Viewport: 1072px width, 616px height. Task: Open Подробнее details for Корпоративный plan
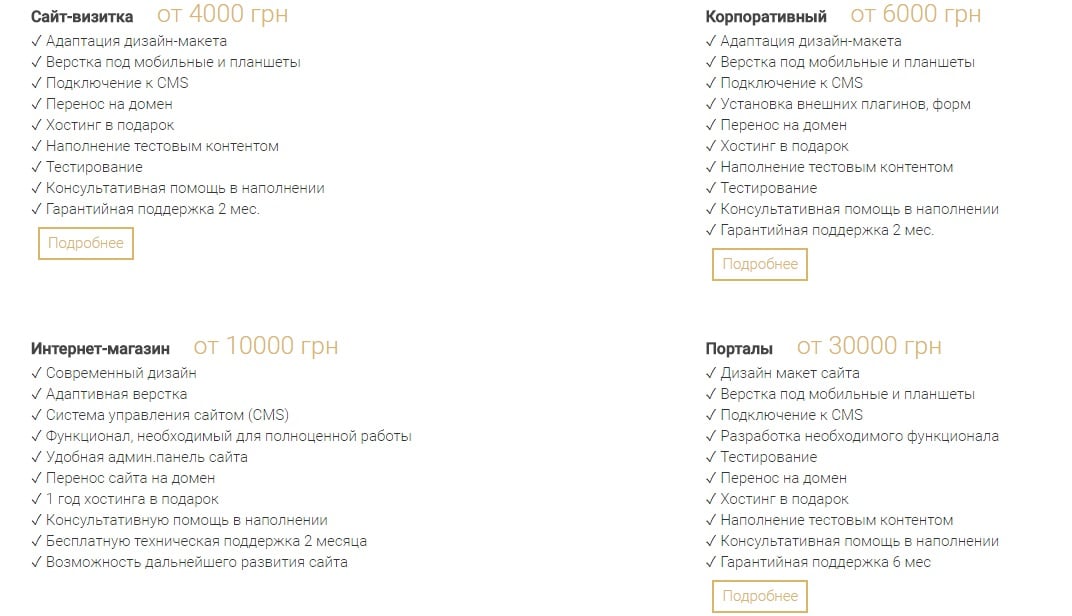(x=759, y=264)
